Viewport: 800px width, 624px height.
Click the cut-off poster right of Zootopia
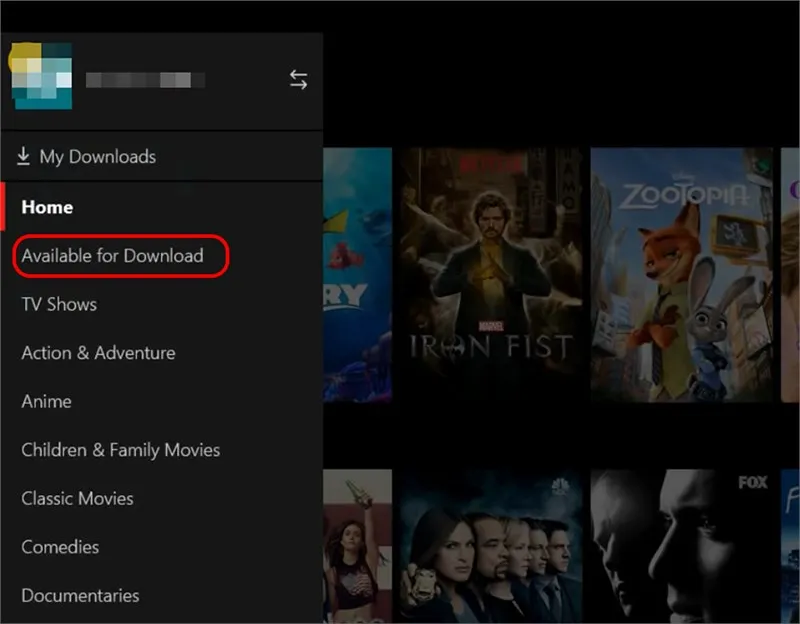790,274
